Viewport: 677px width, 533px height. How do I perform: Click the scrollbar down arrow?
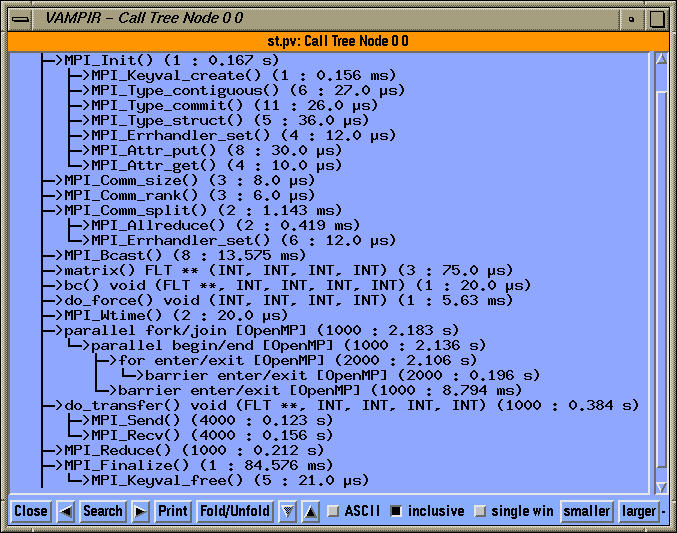click(661, 487)
